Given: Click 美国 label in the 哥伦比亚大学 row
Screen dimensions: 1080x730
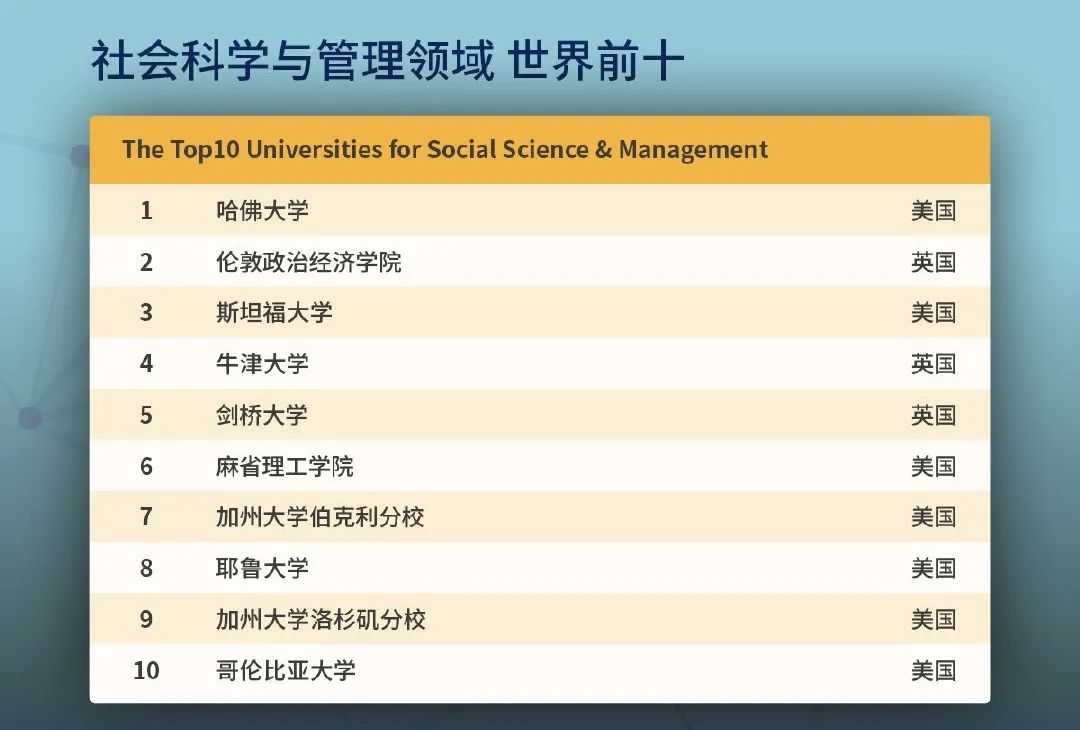Looking at the screenshot, I should click(x=933, y=670).
